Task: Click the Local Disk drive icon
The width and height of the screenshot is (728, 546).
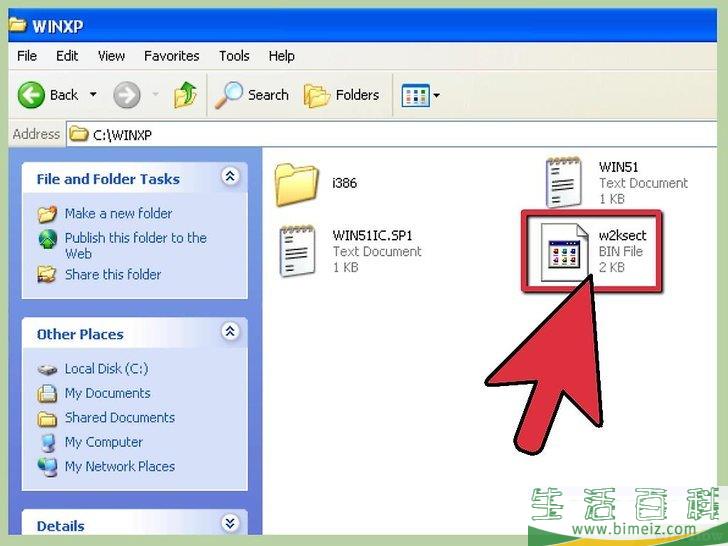Action: [x=47, y=370]
